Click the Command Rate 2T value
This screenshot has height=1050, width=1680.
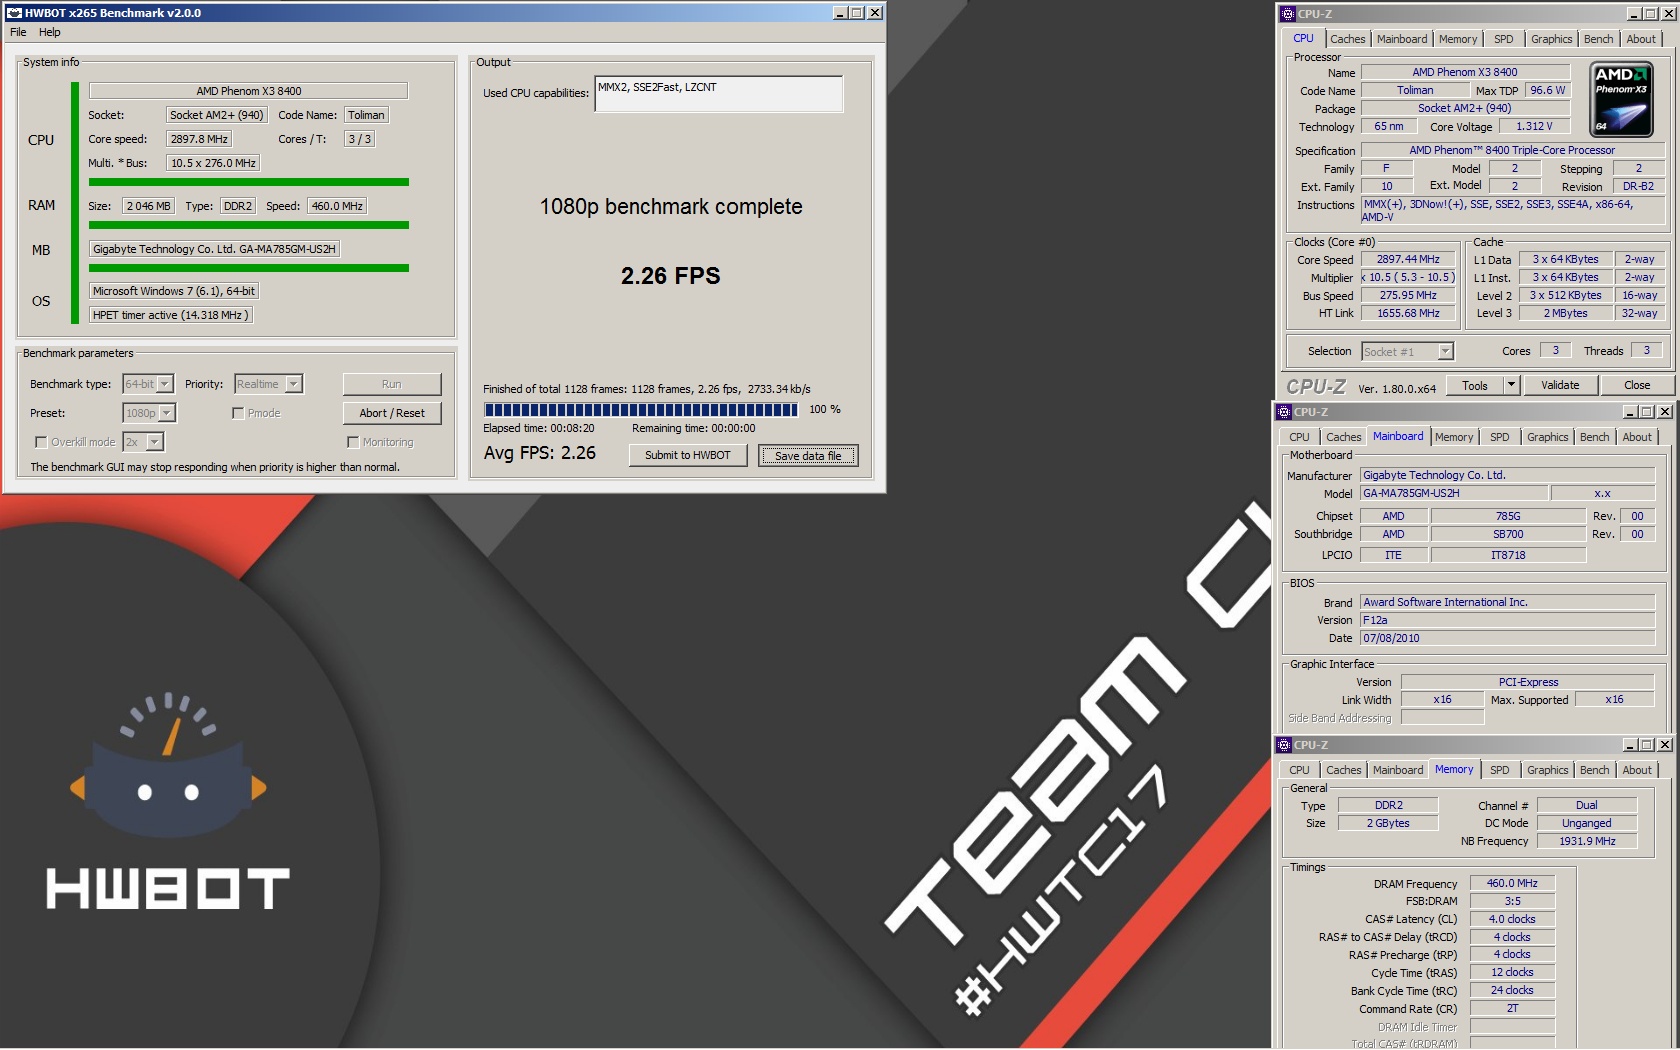(x=1512, y=1008)
